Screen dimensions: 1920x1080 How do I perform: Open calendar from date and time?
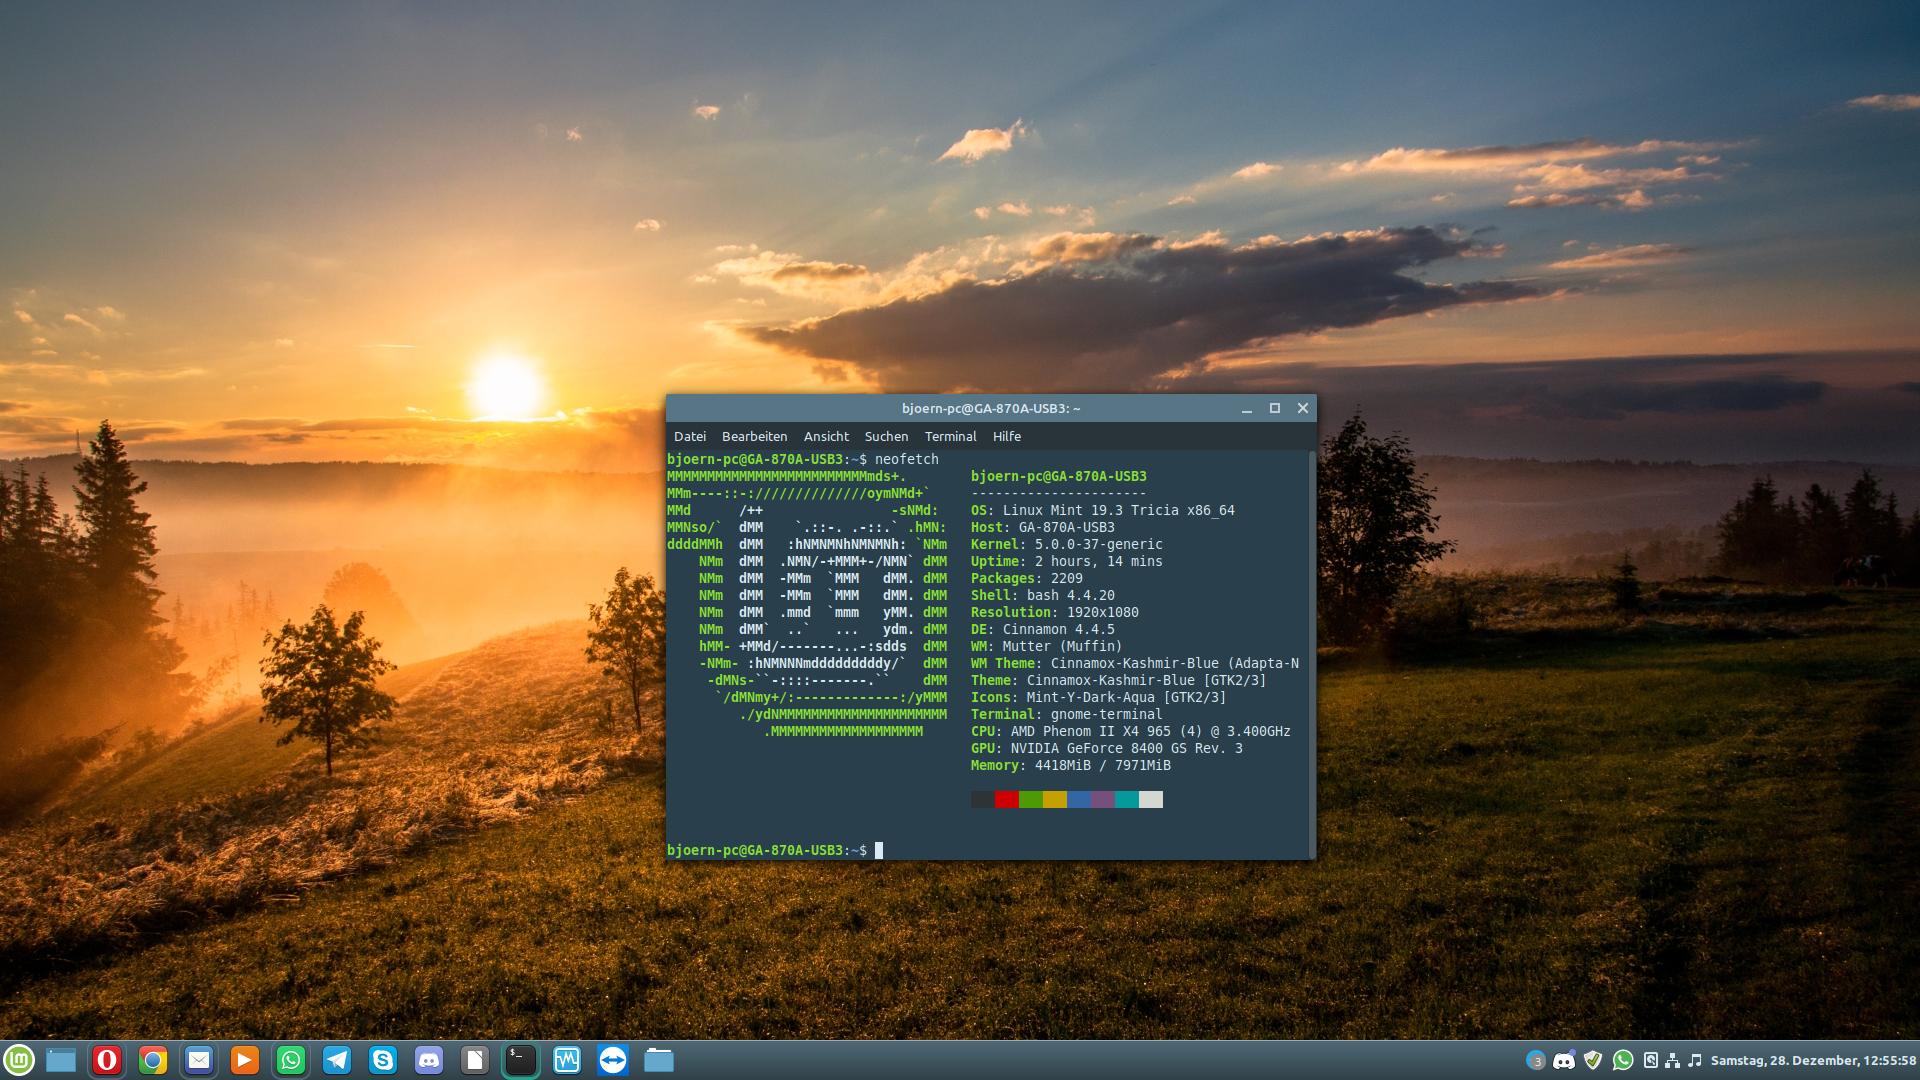pyautogui.click(x=1812, y=1060)
